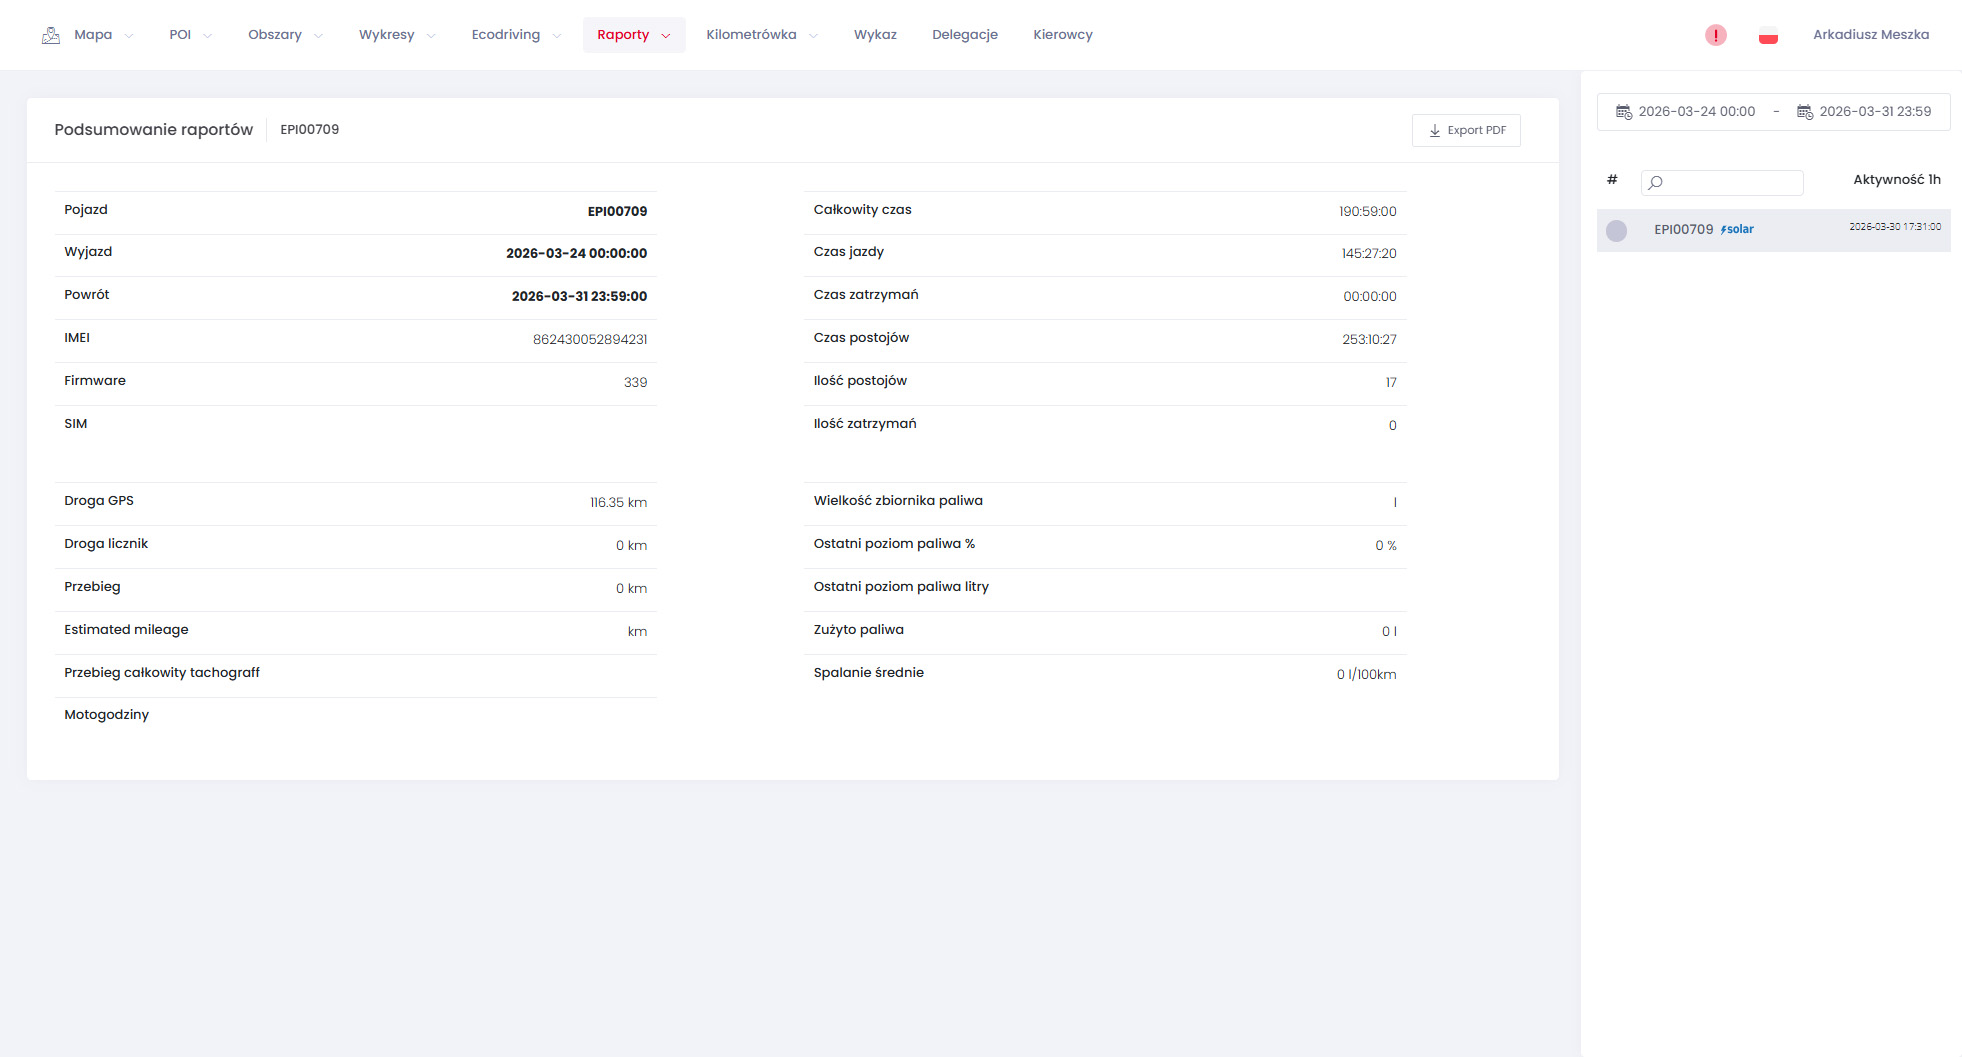Click the solar badge on EPI00709

tap(1737, 230)
